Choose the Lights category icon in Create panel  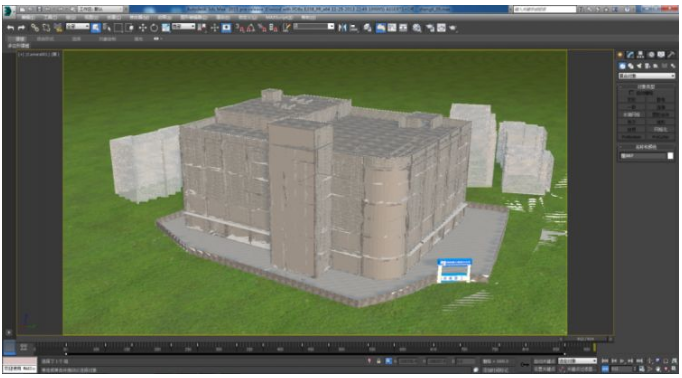pos(639,66)
